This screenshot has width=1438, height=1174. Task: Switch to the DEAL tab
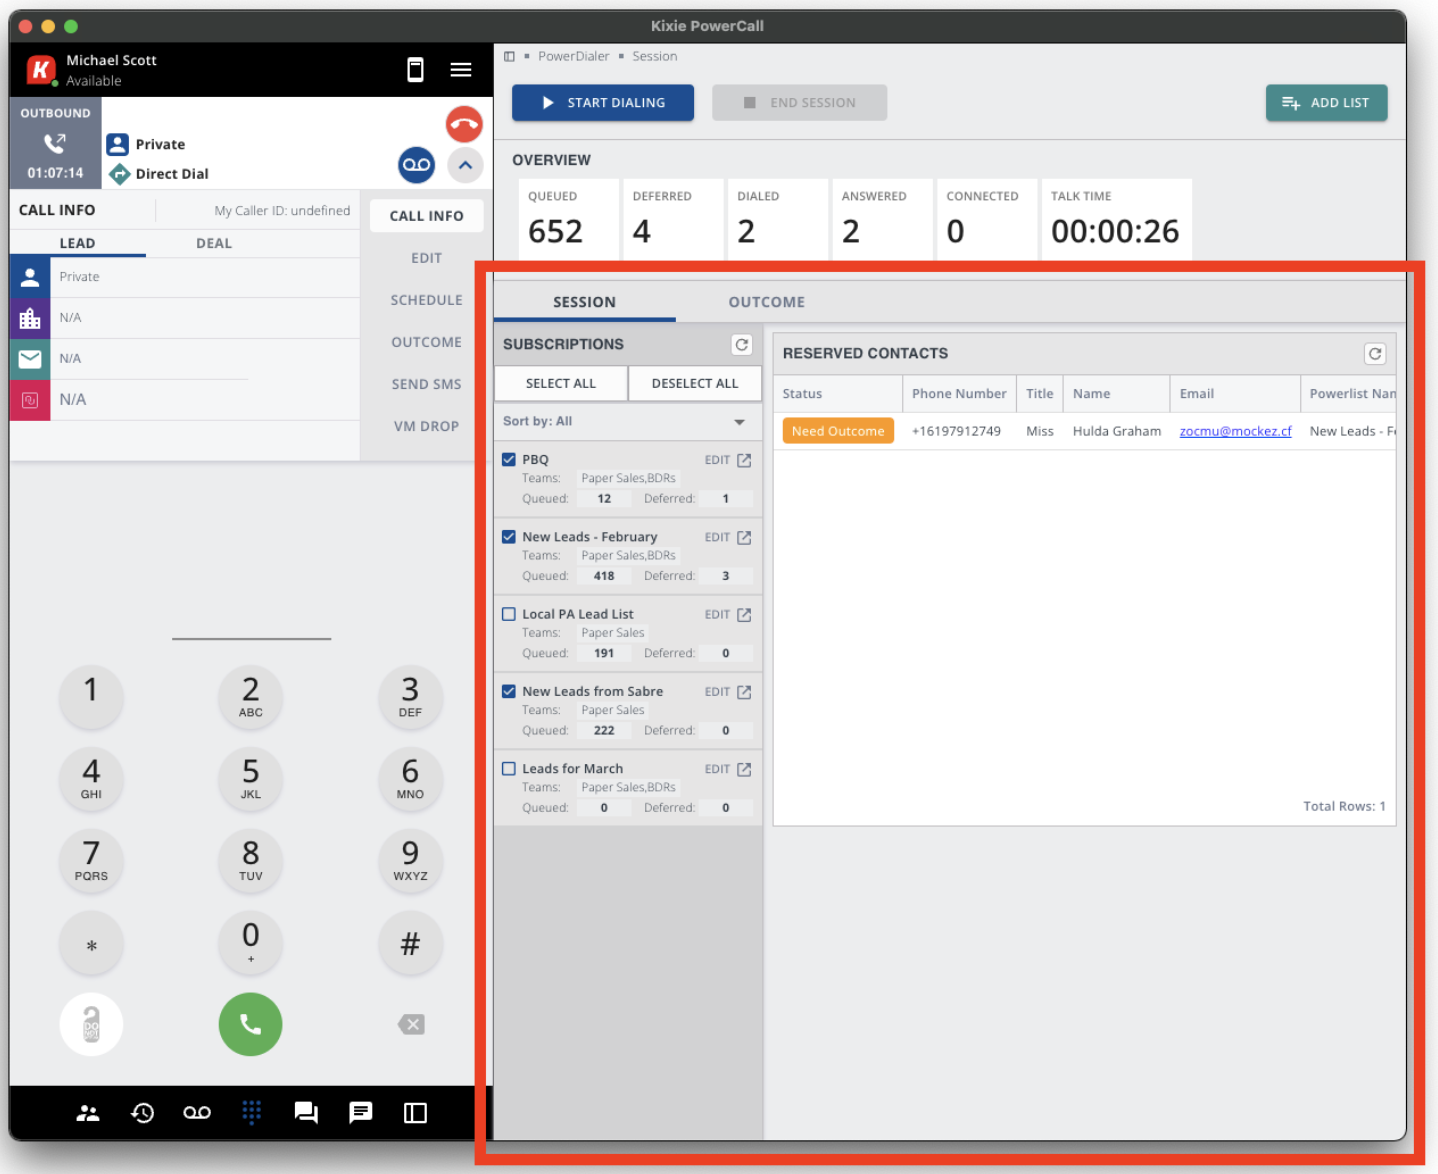(214, 242)
